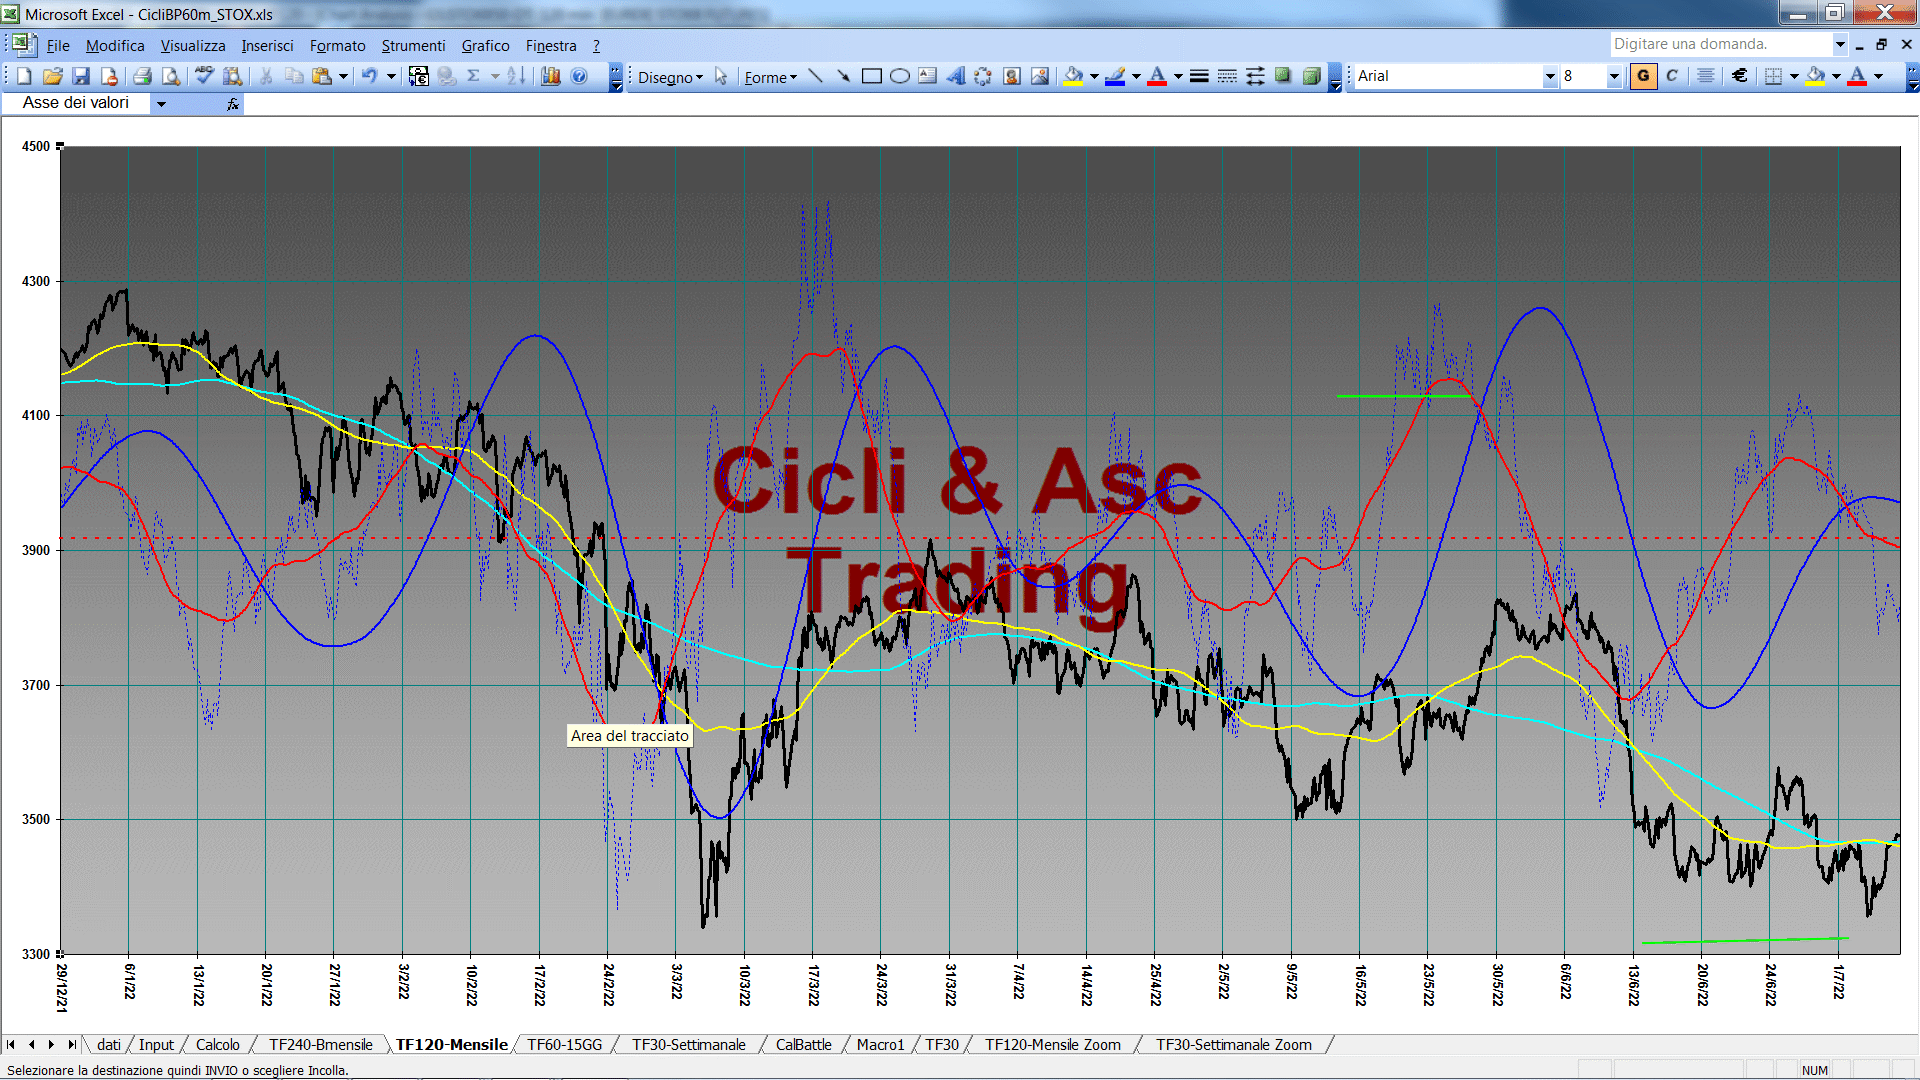Image resolution: width=1920 pixels, height=1080 pixels.
Task: Expand Fill Color dropdown in Drawing toolbar
Action: pyautogui.click(x=1094, y=76)
